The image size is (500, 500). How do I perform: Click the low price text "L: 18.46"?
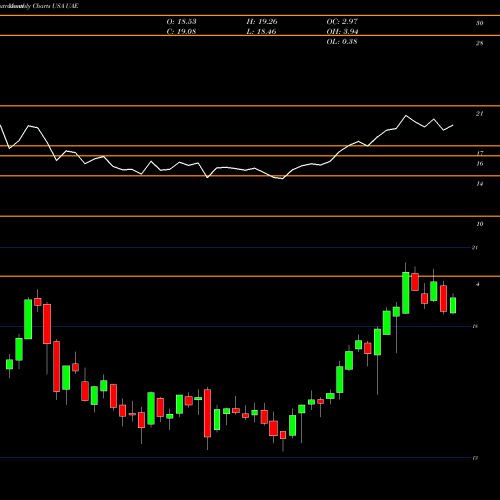[x=261, y=32]
